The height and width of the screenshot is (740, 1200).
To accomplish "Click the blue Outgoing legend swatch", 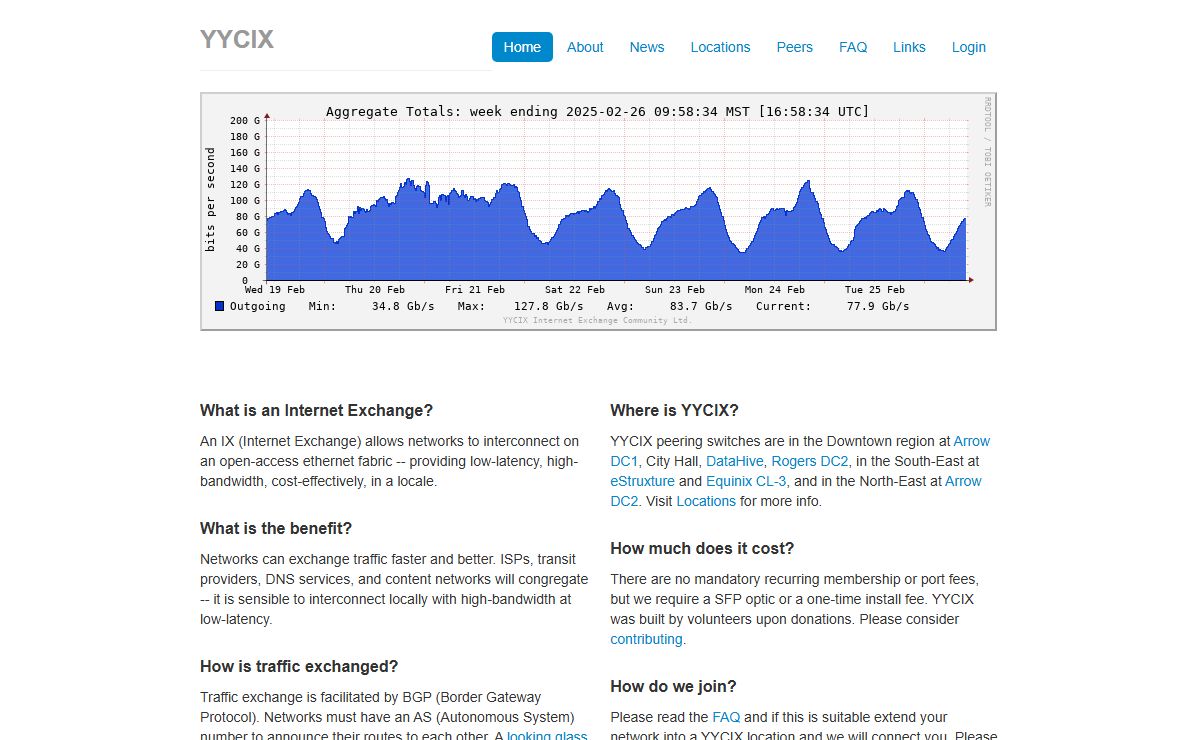I will click(219, 306).
